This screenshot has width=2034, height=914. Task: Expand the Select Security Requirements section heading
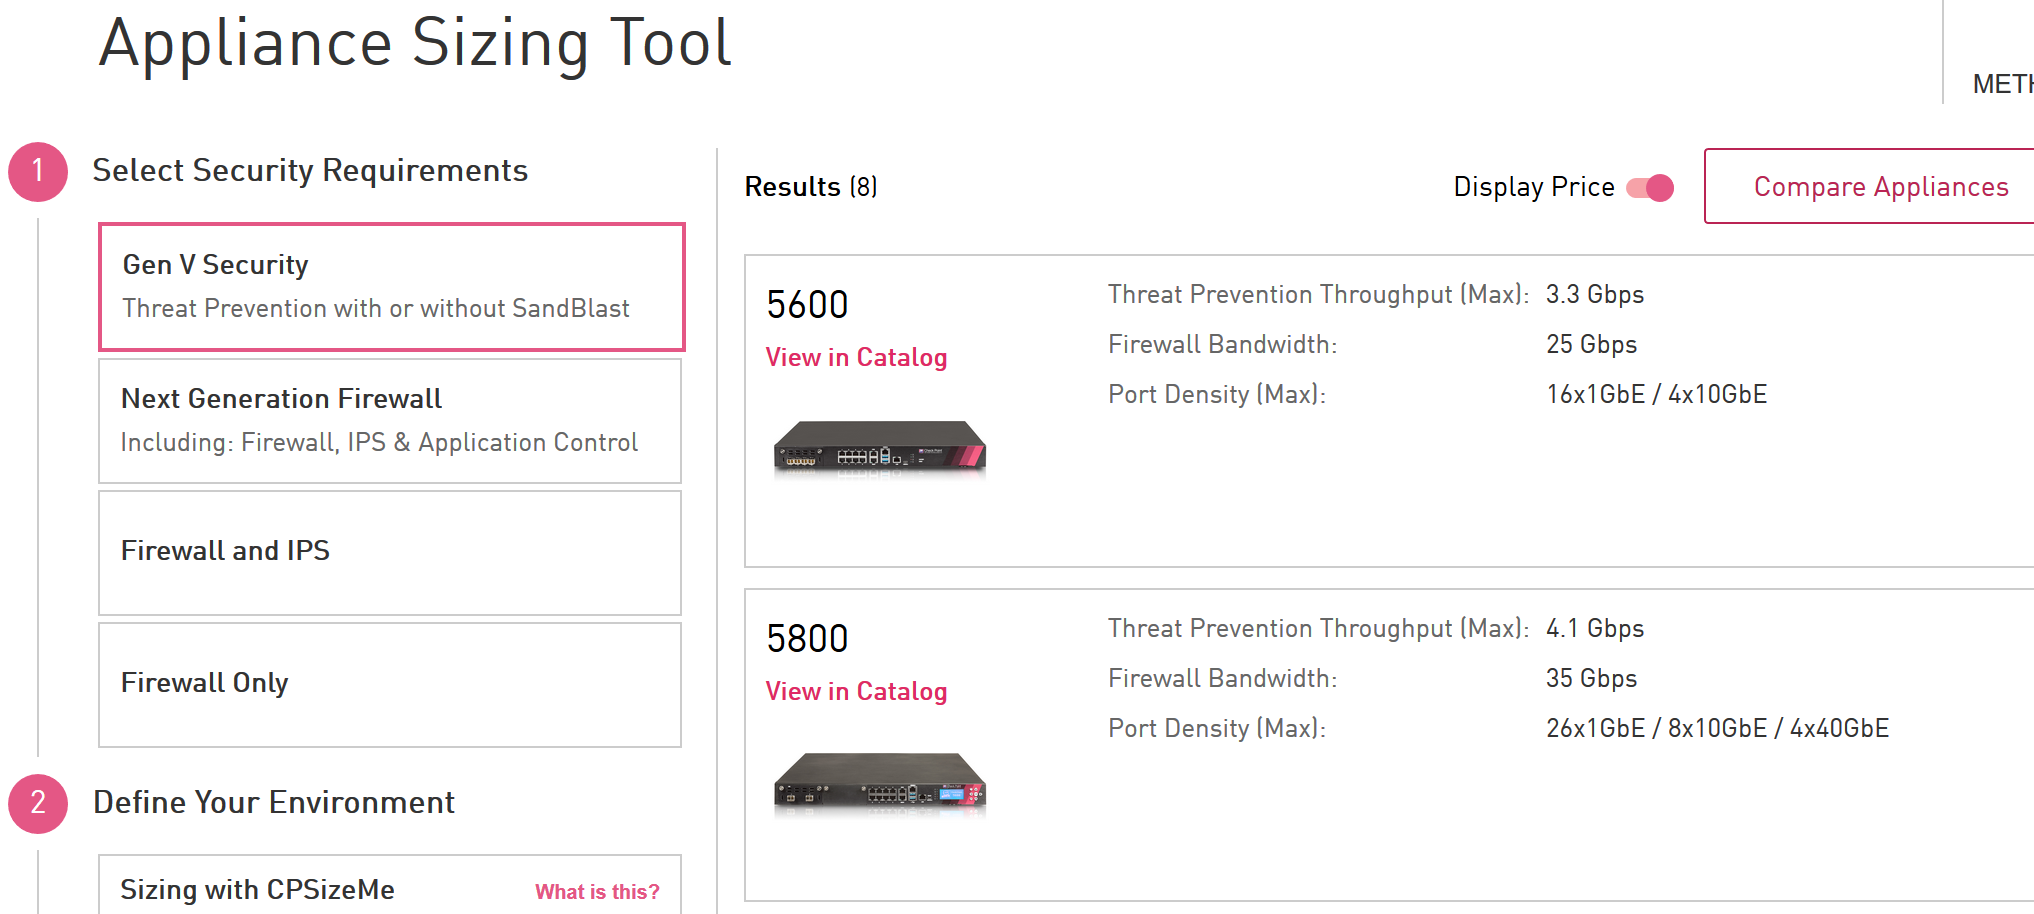(310, 171)
